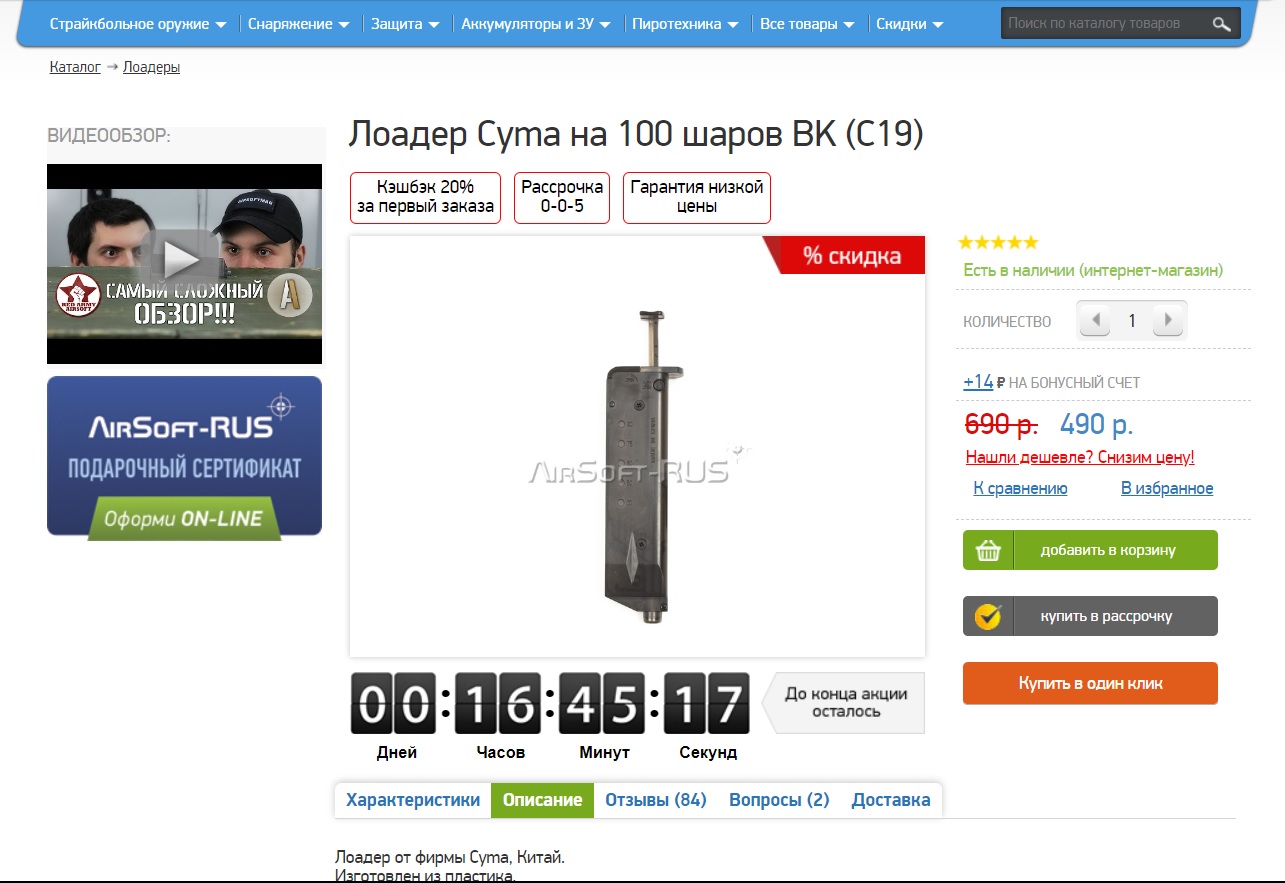Click the basket icon on add-to-cart button

[988, 550]
